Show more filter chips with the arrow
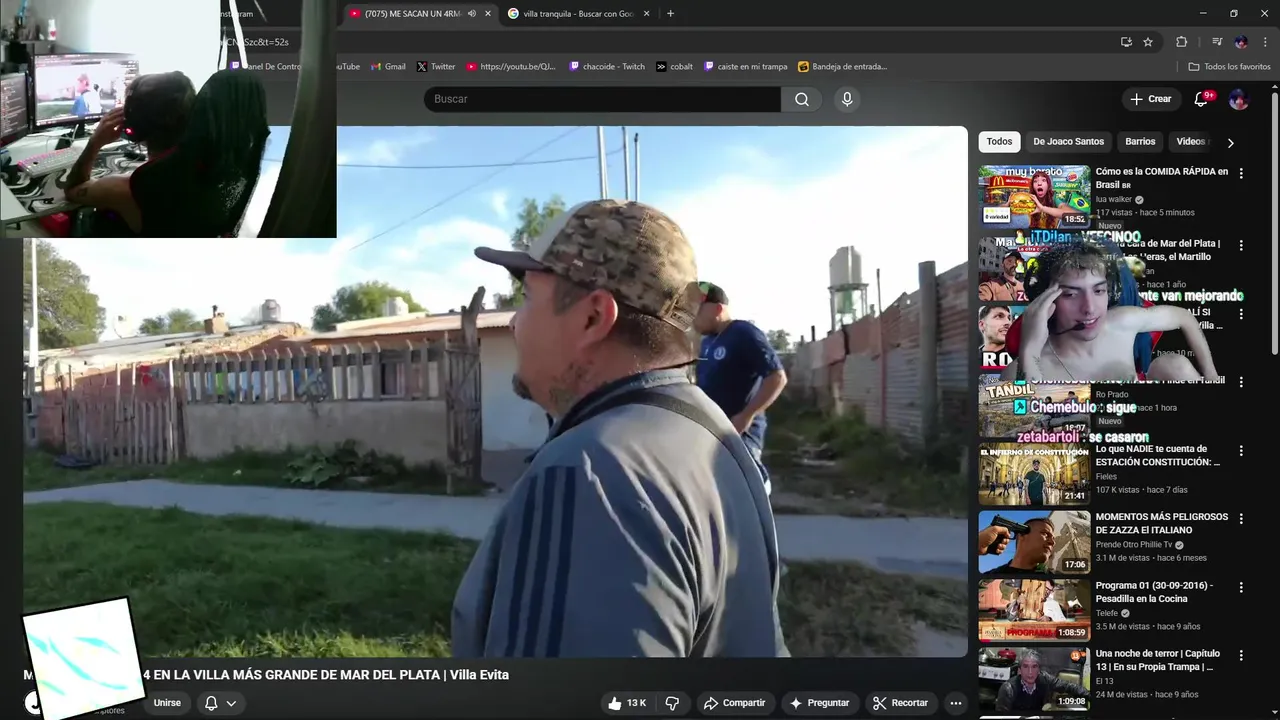 pyautogui.click(x=1230, y=142)
